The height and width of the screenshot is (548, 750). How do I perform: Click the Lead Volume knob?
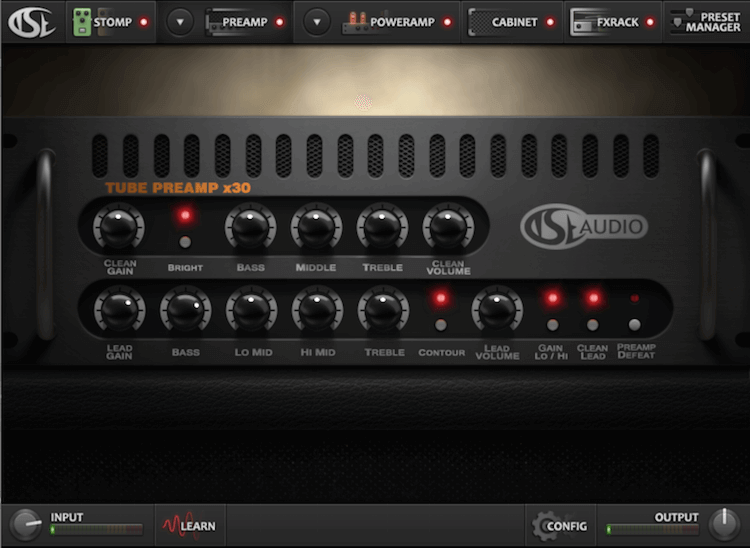point(497,310)
